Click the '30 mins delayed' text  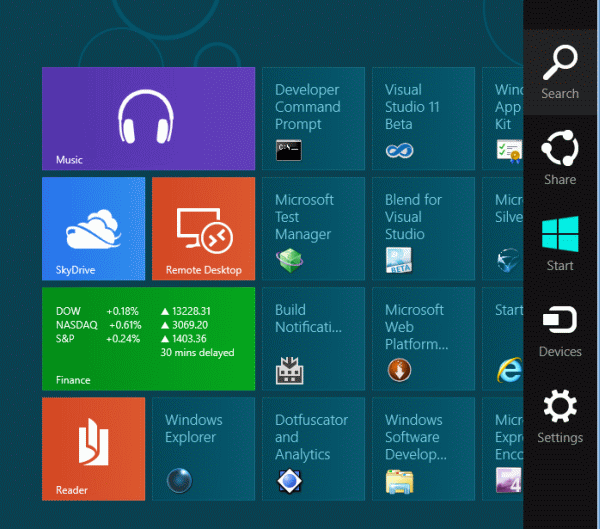coord(197,353)
